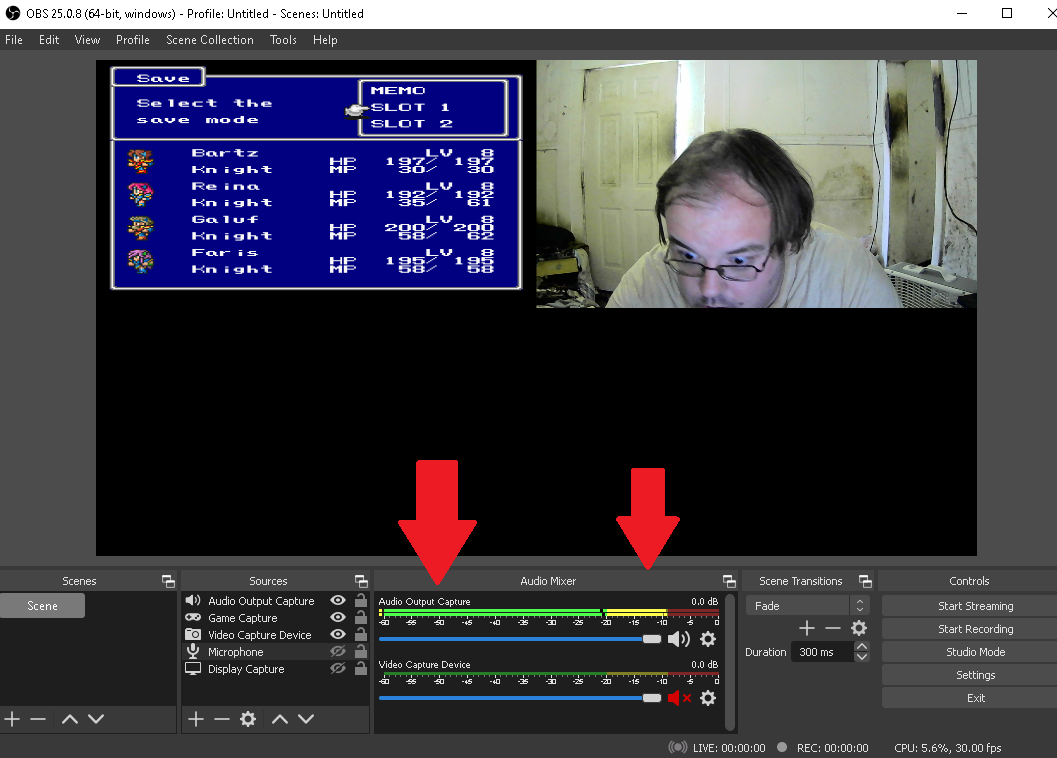Open the Fade transition dropdown
The image size is (1057, 758).
pos(807,606)
